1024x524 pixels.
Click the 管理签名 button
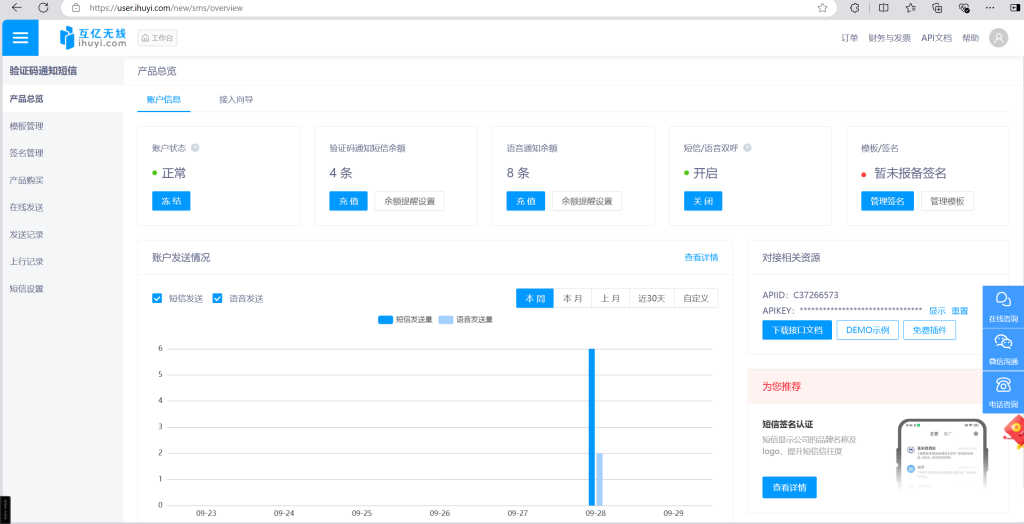[888, 201]
